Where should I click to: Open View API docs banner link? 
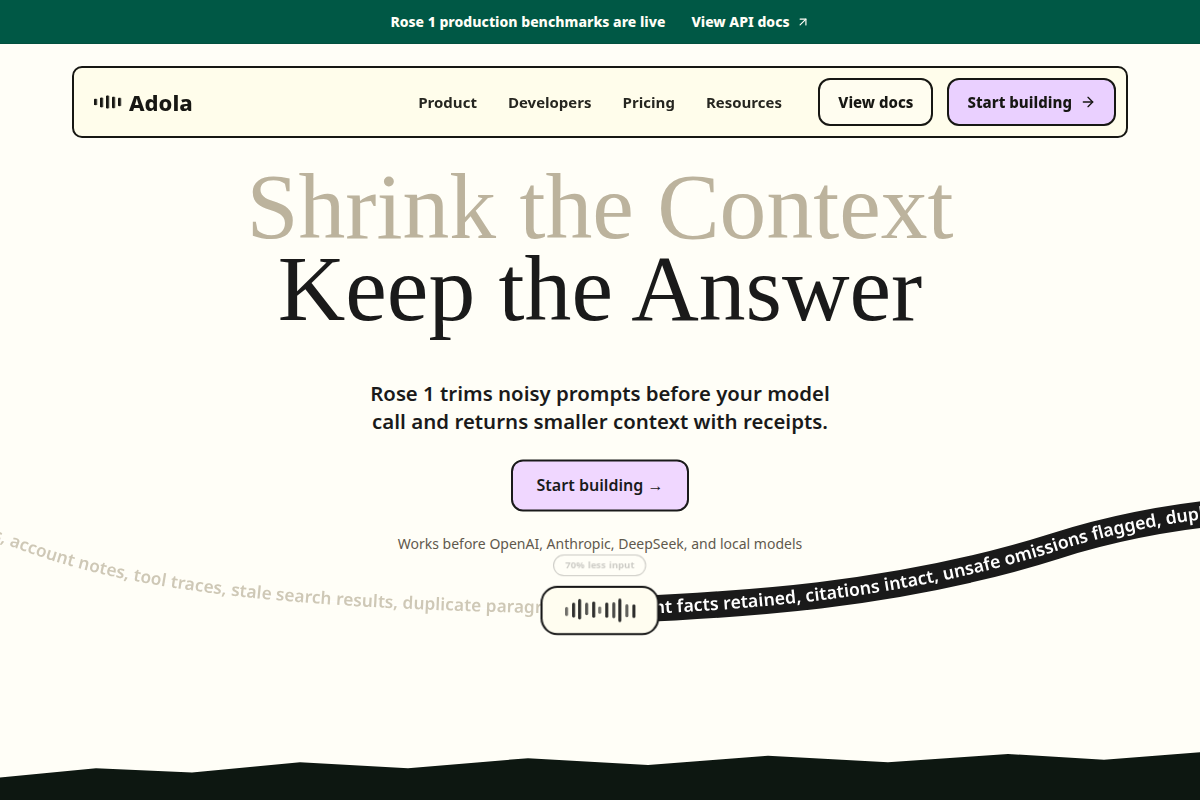click(750, 22)
